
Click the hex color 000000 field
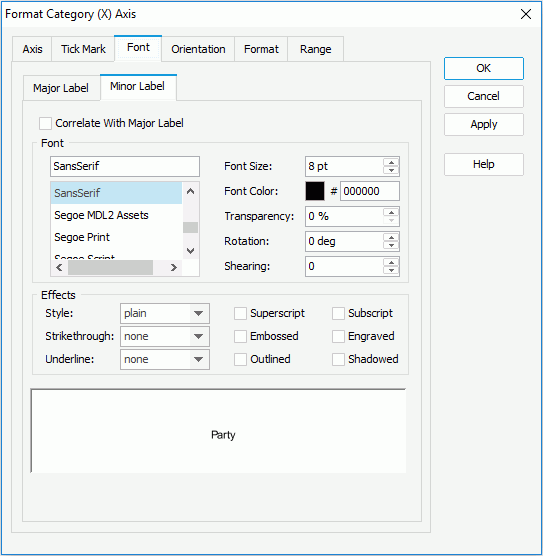click(370, 191)
